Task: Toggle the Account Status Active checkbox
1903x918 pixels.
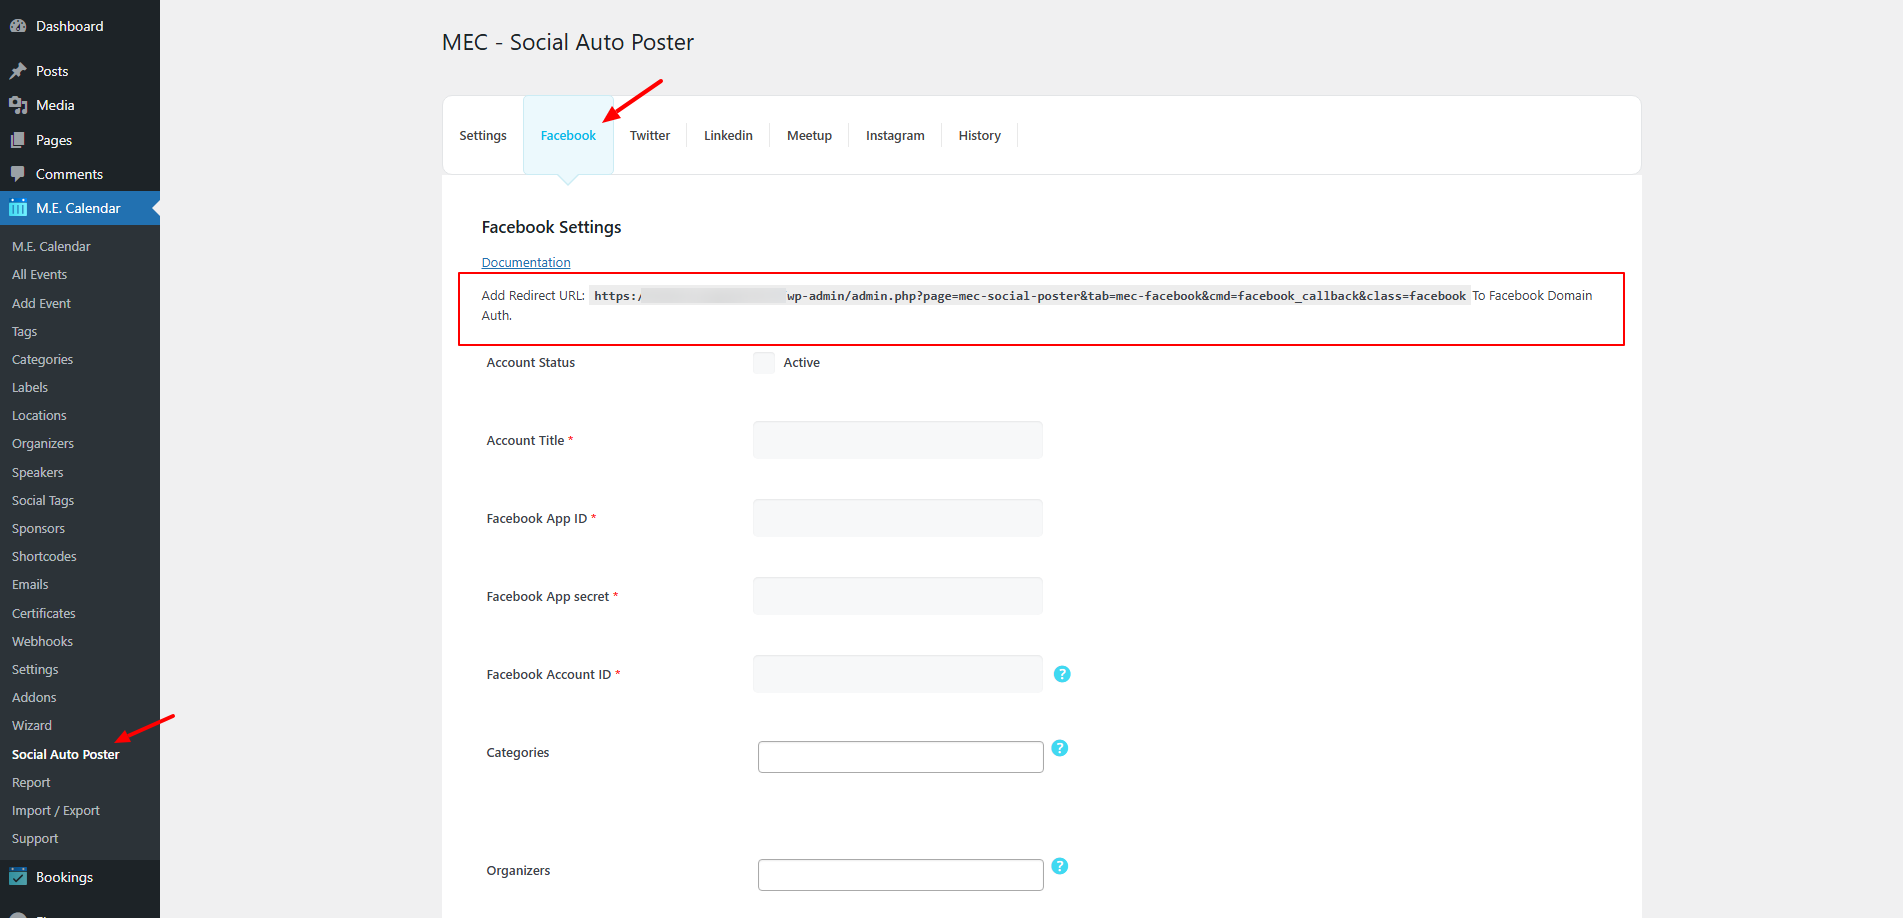Action: (x=764, y=363)
